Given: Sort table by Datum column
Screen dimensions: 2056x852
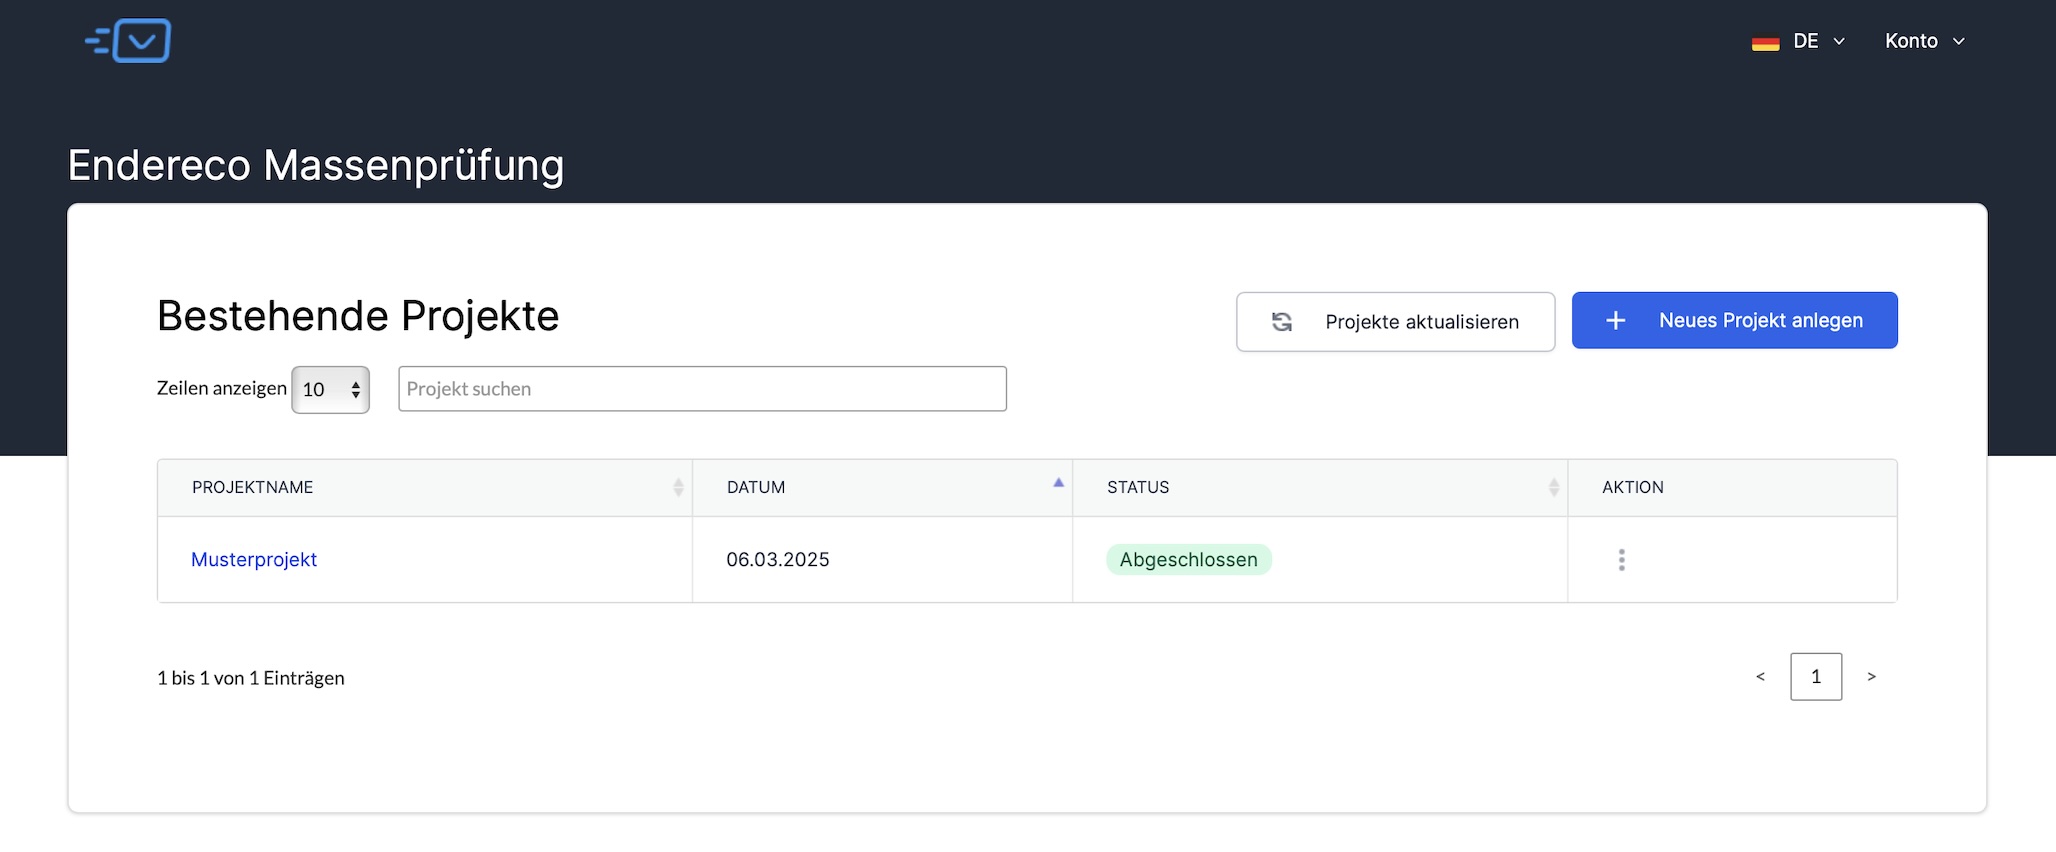Looking at the screenshot, I should (882, 487).
